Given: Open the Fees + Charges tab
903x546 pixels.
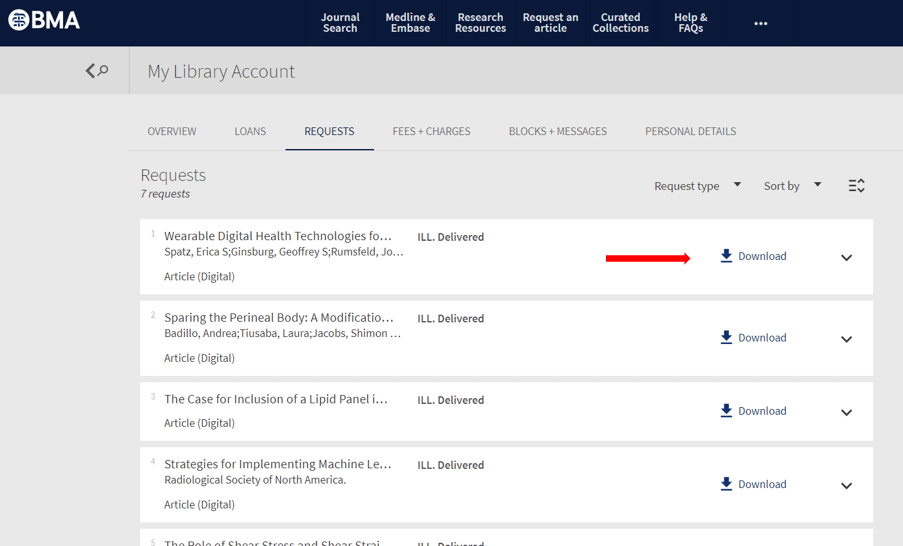Looking at the screenshot, I should click(x=431, y=131).
